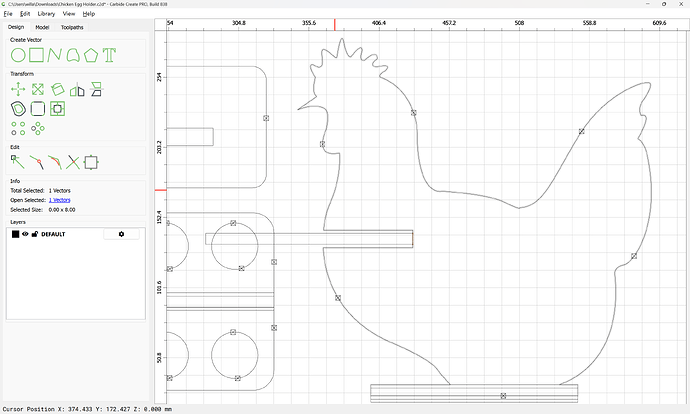This screenshot has width=690, height=414.
Task: Click the Rotate transform tool
Action: coord(58,90)
